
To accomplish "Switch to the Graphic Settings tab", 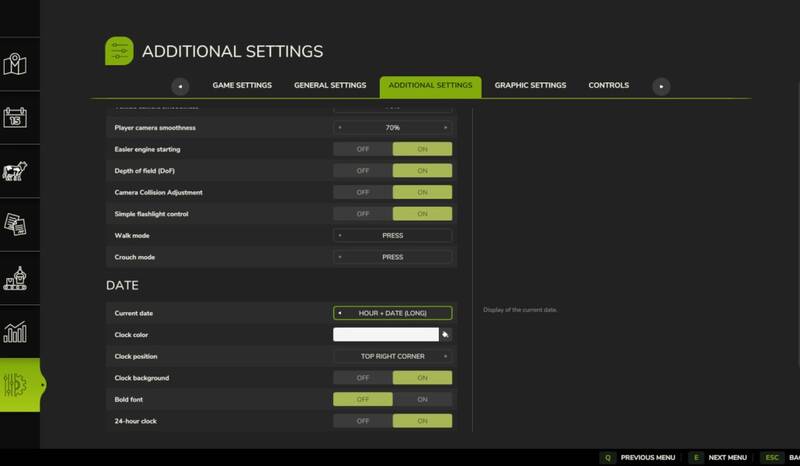I will click(530, 86).
